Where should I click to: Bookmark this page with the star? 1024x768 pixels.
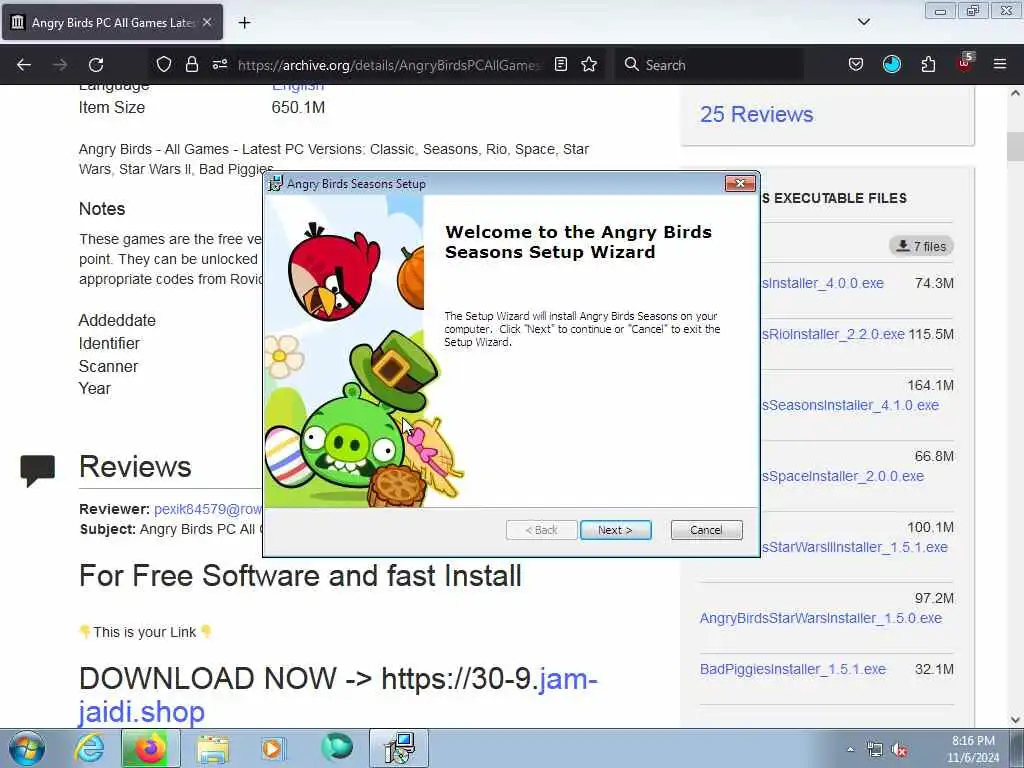click(x=589, y=64)
